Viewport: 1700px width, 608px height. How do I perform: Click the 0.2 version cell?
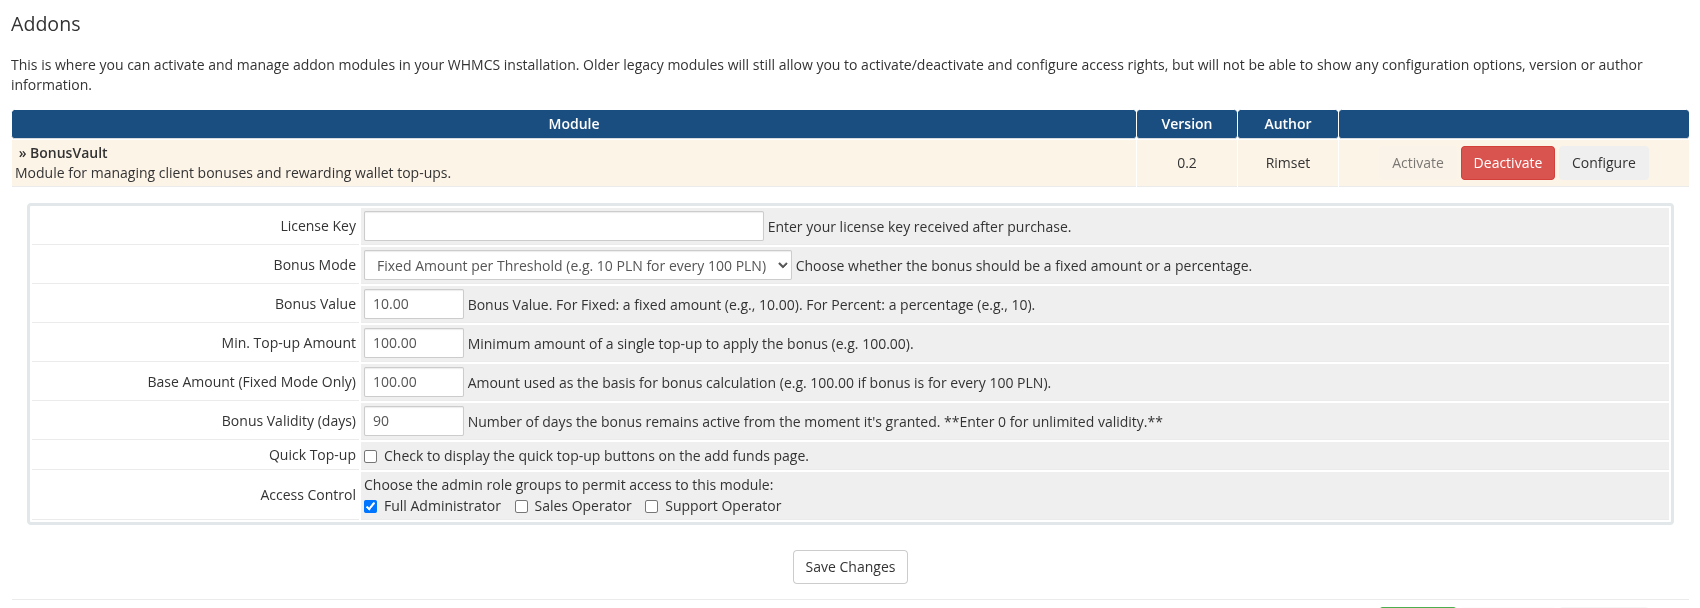tap(1186, 163)
